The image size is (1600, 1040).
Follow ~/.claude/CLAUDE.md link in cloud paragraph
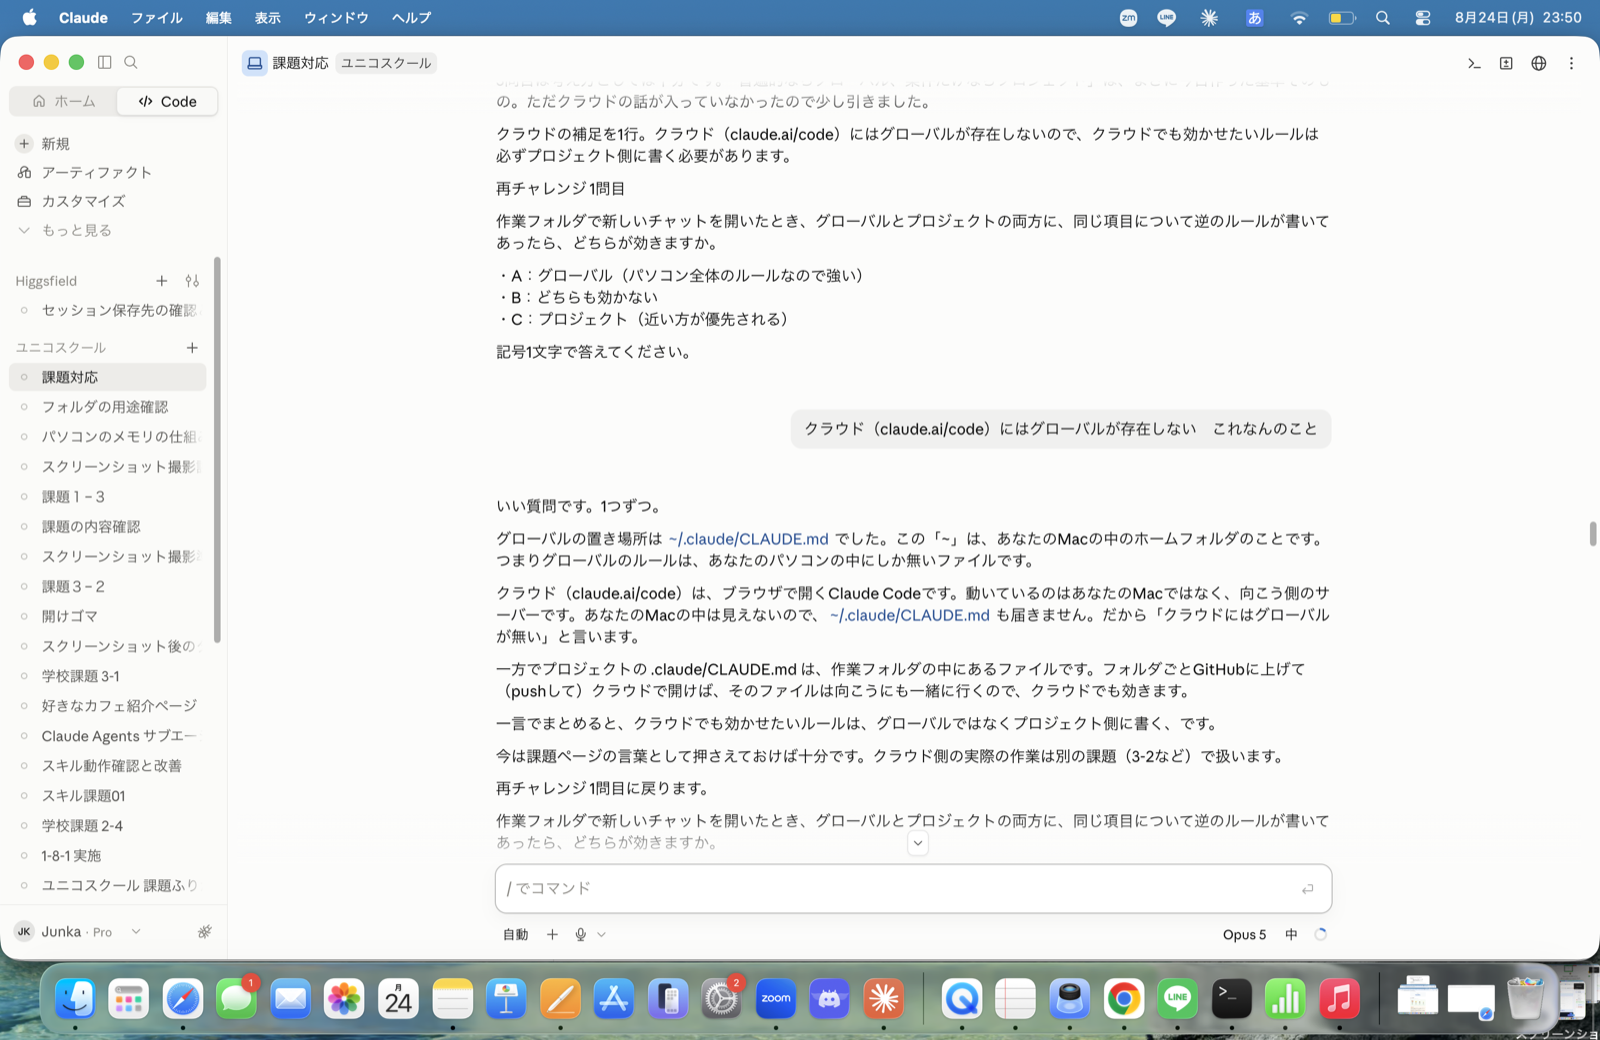pyautogui.click(x=910, y=615)
